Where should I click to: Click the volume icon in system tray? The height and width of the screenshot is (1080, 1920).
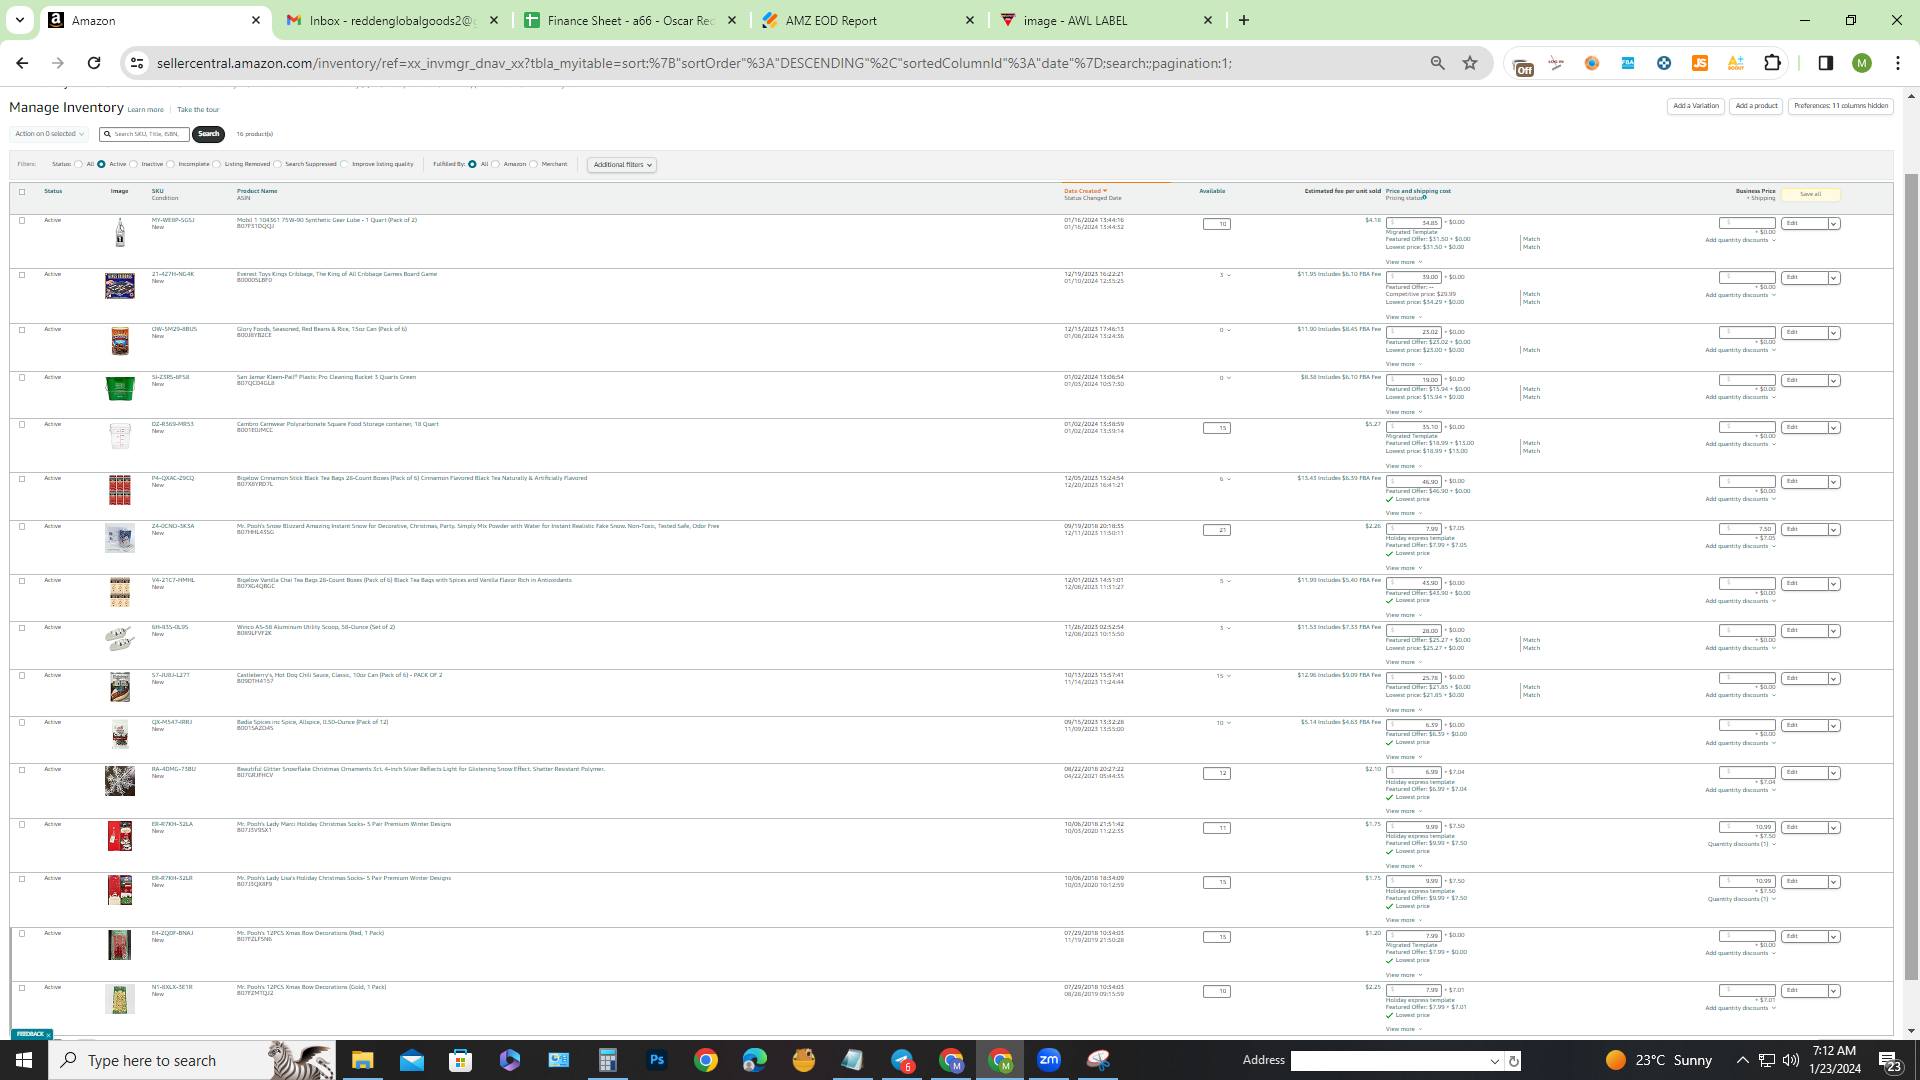point(1791,1060)
